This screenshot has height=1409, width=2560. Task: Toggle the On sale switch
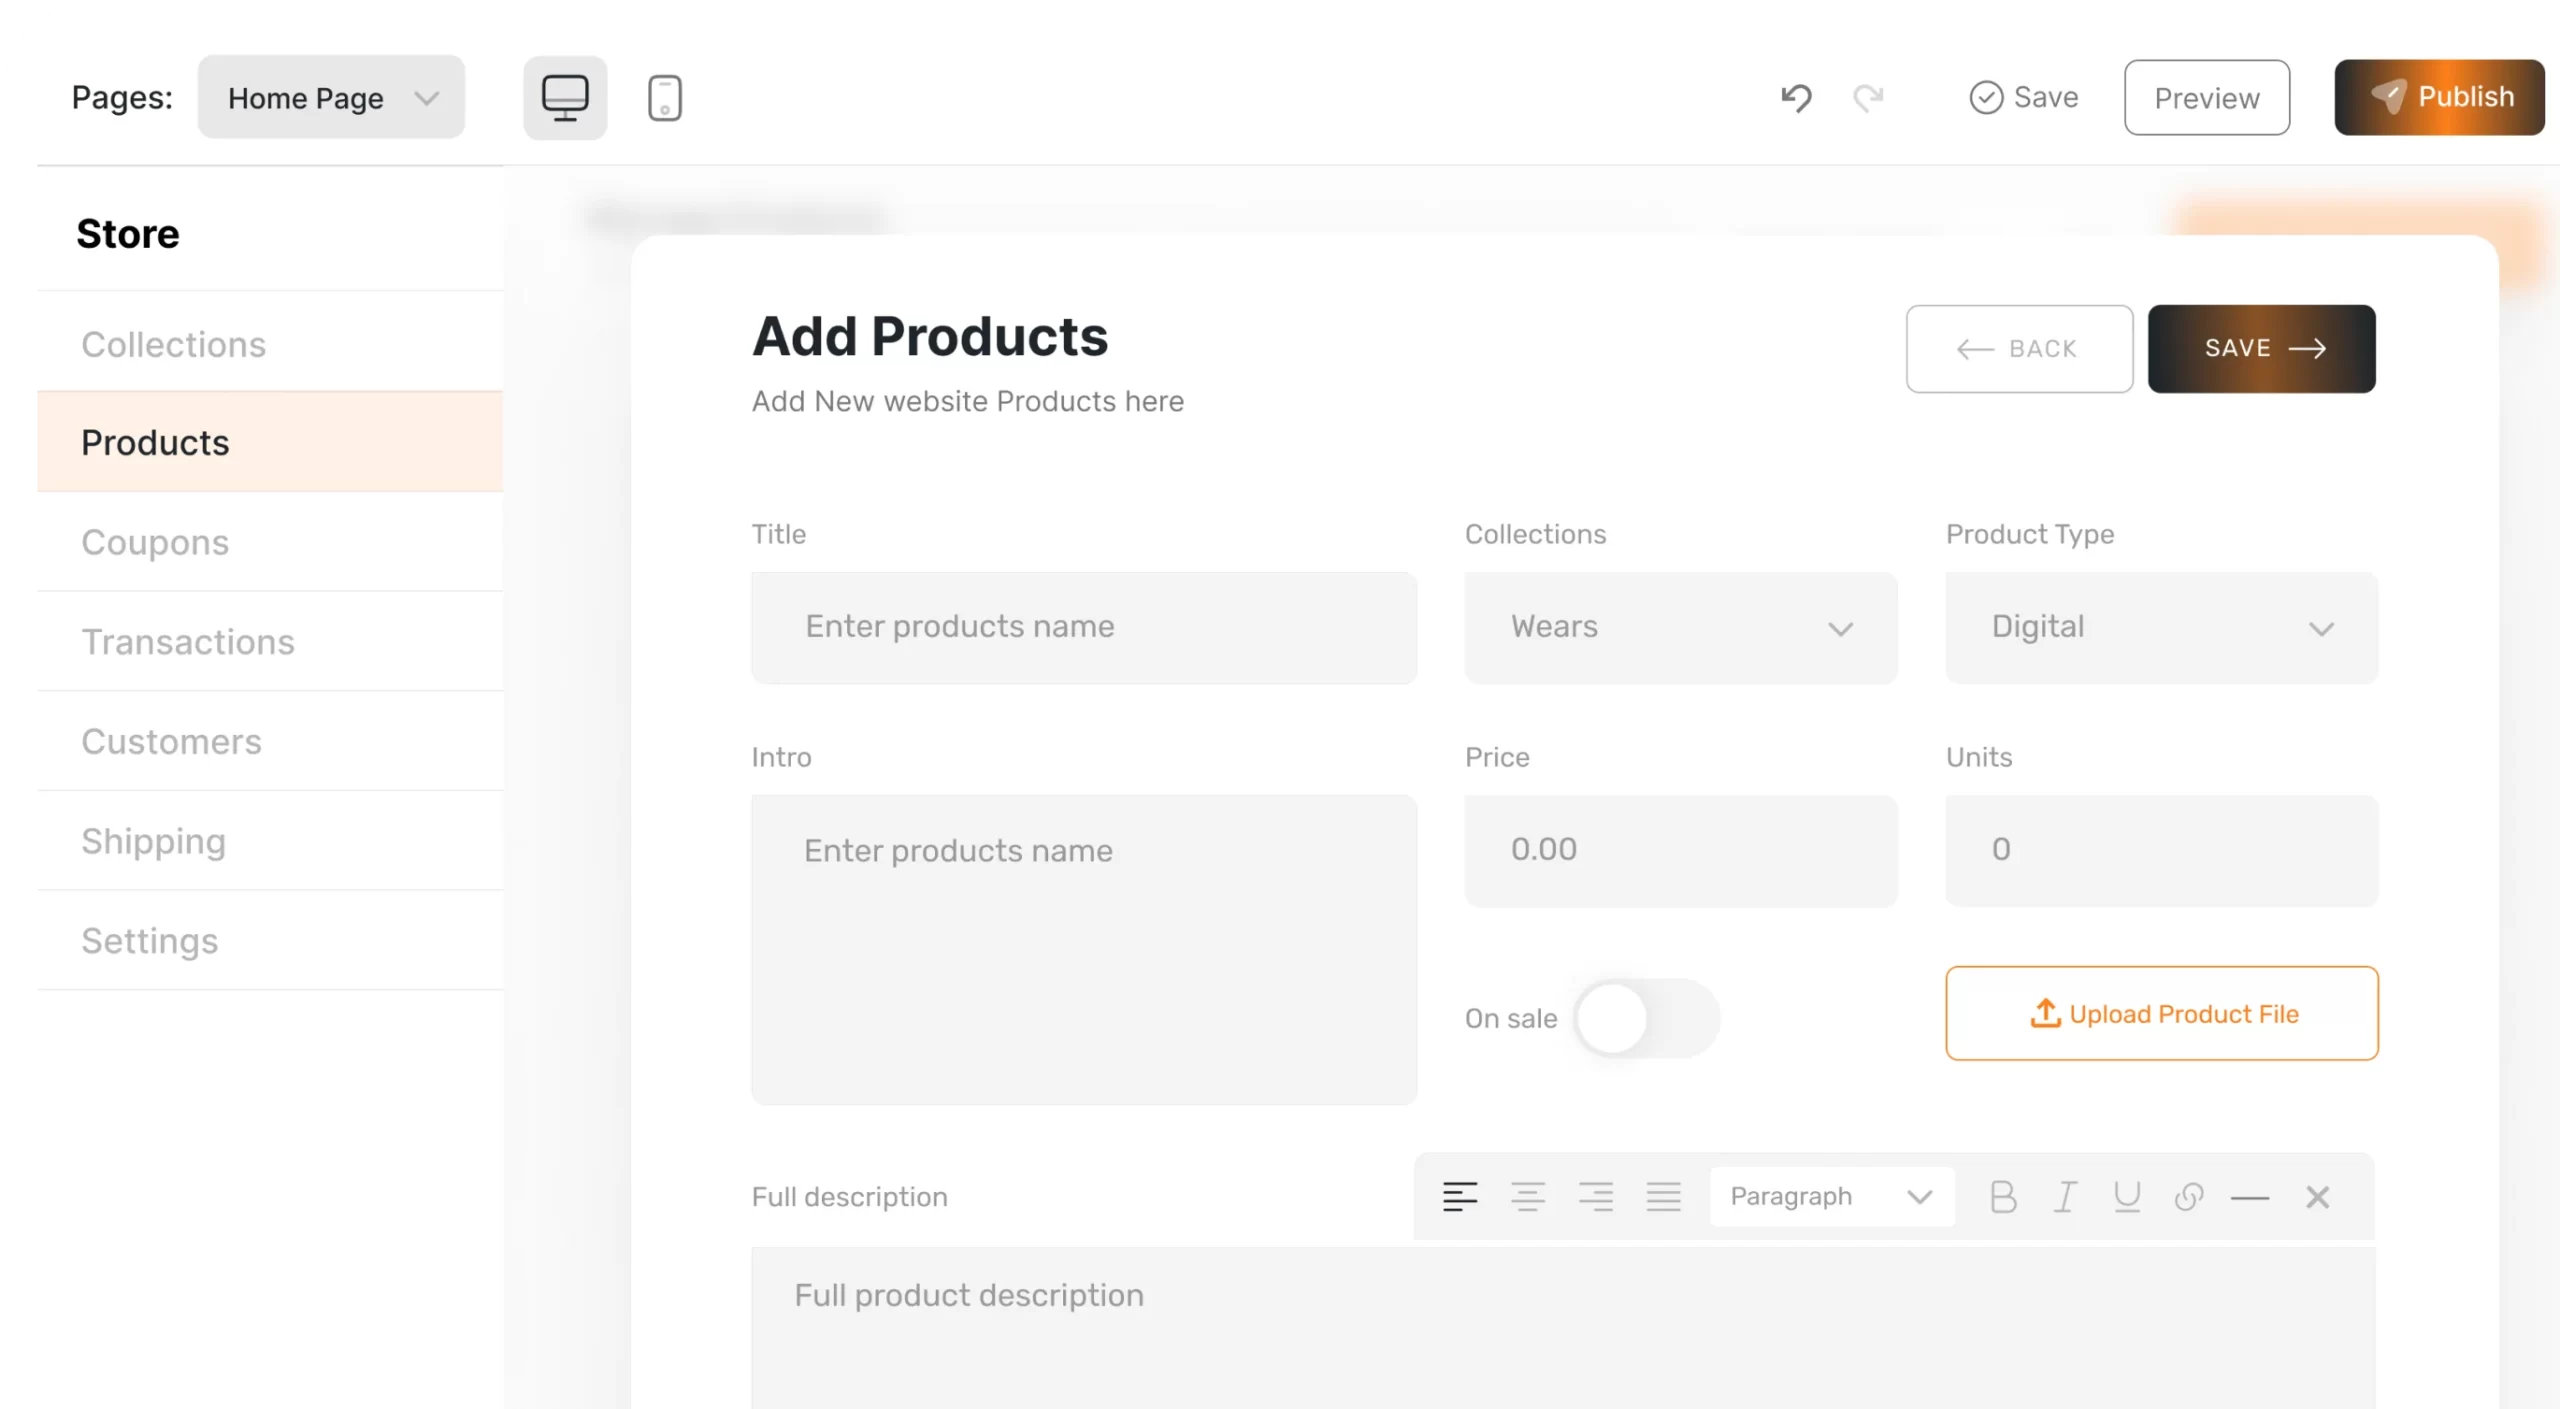(x=1645, y=1018)
